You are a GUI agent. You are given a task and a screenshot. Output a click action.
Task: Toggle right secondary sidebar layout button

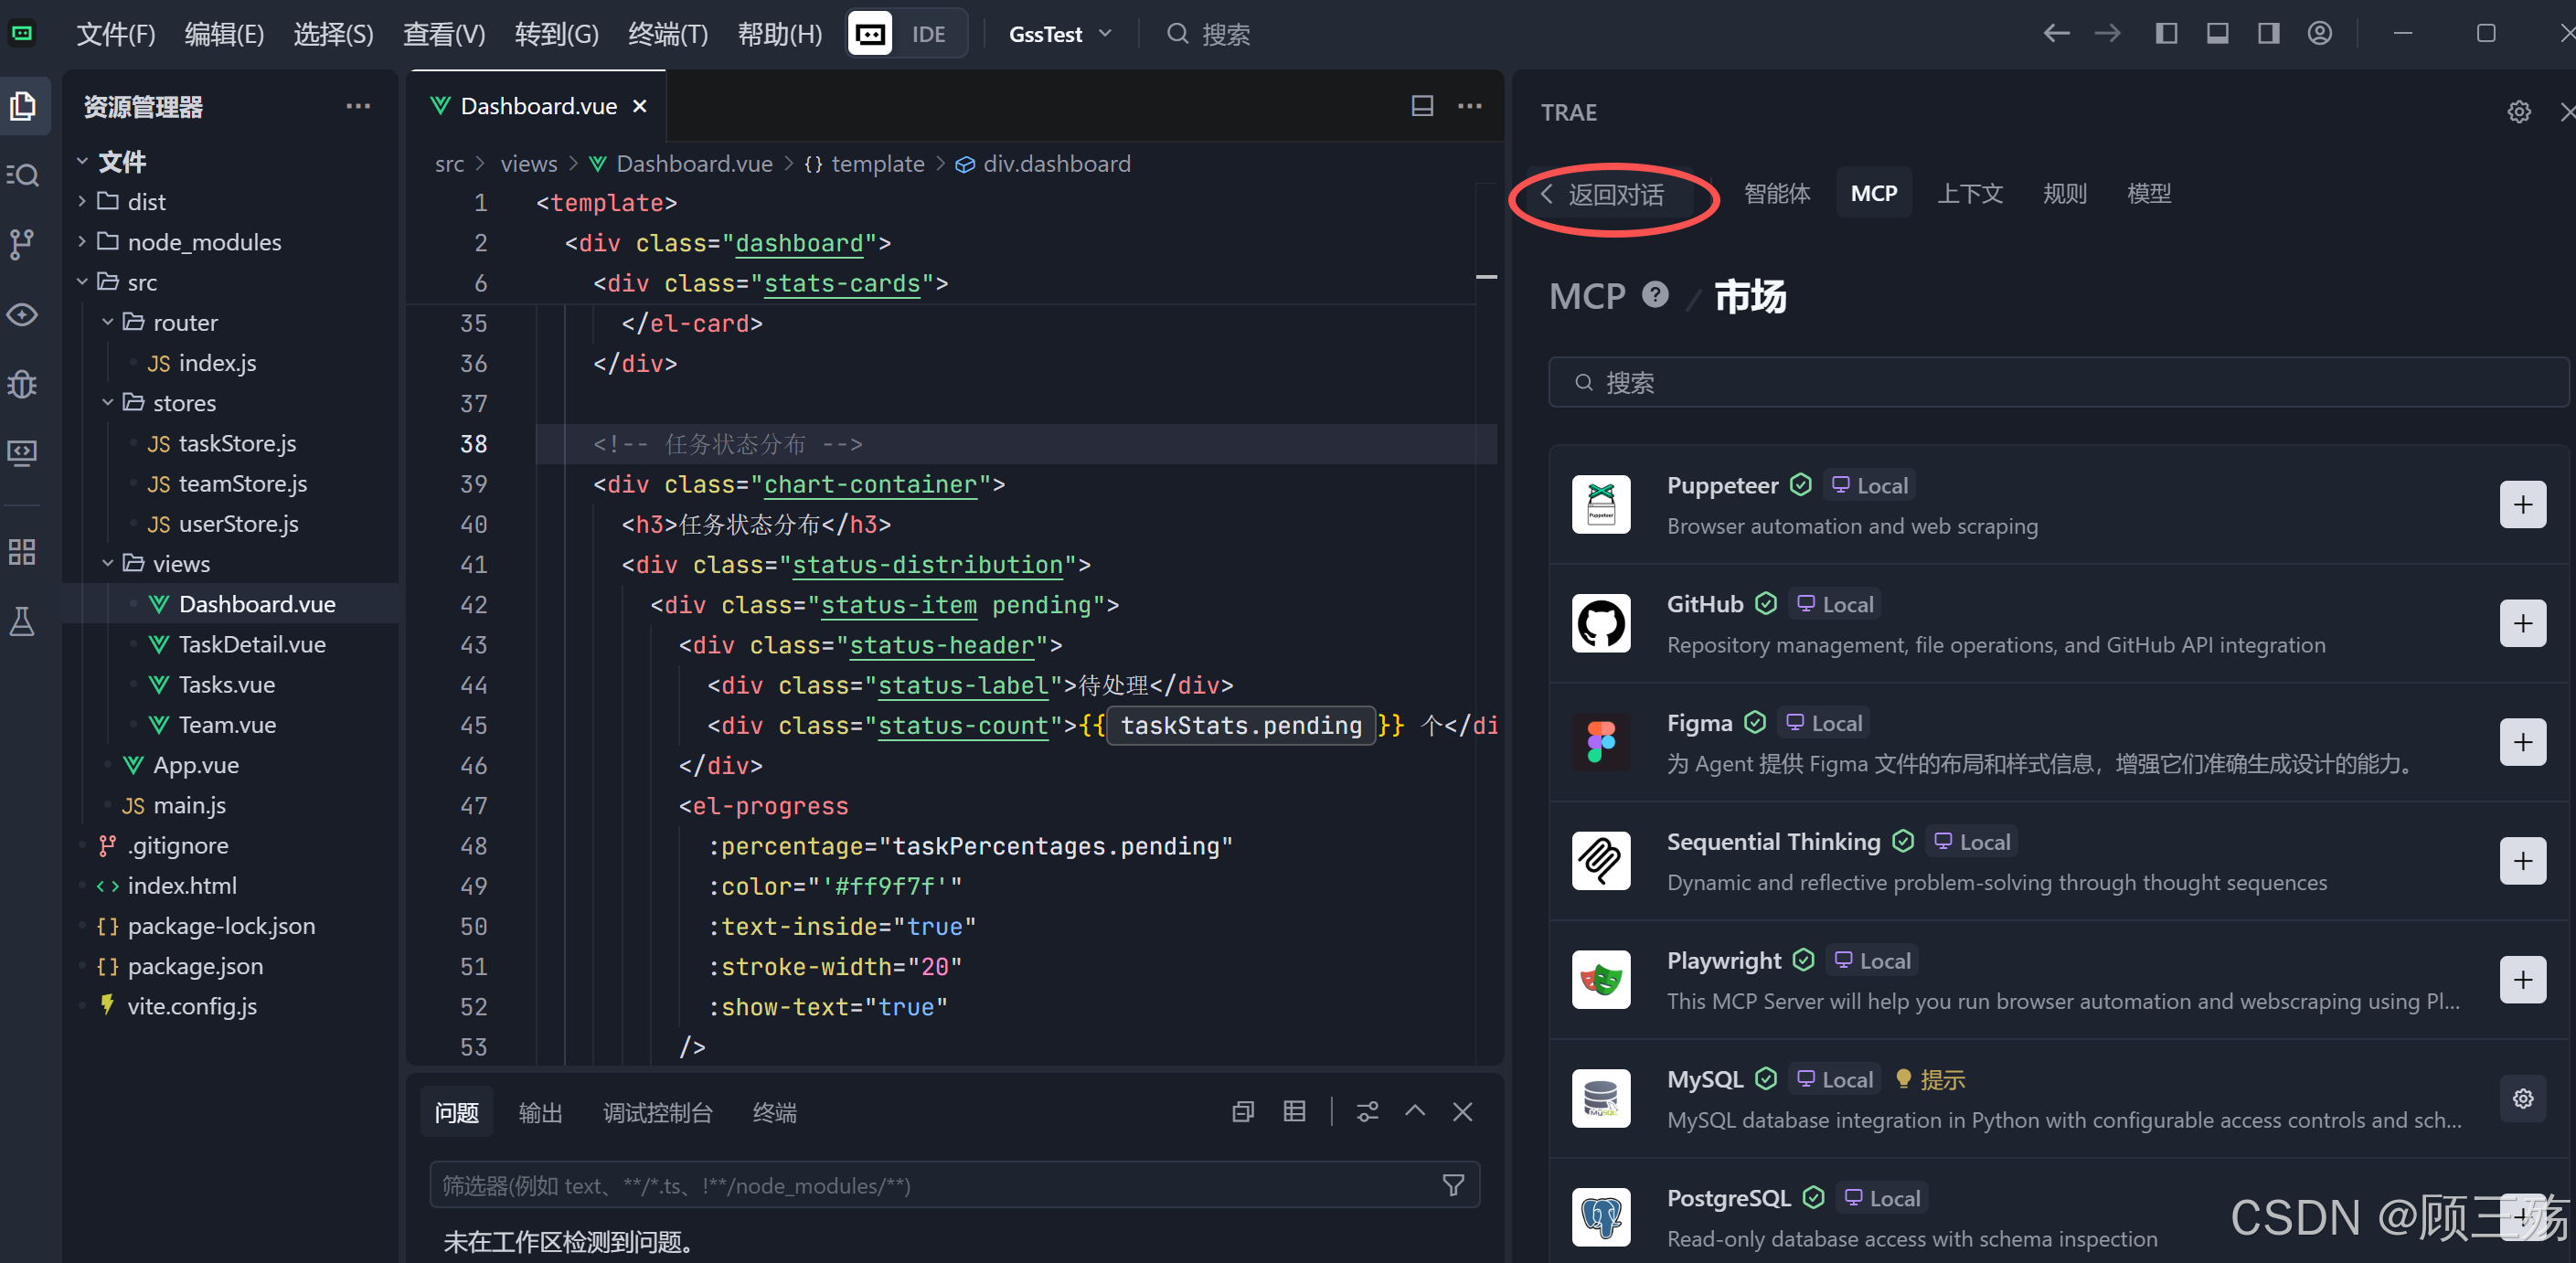point(2268,34)
